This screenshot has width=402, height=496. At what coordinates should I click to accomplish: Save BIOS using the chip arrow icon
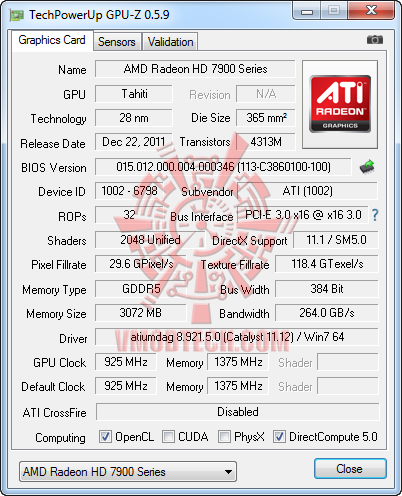(x=367, y=167)
